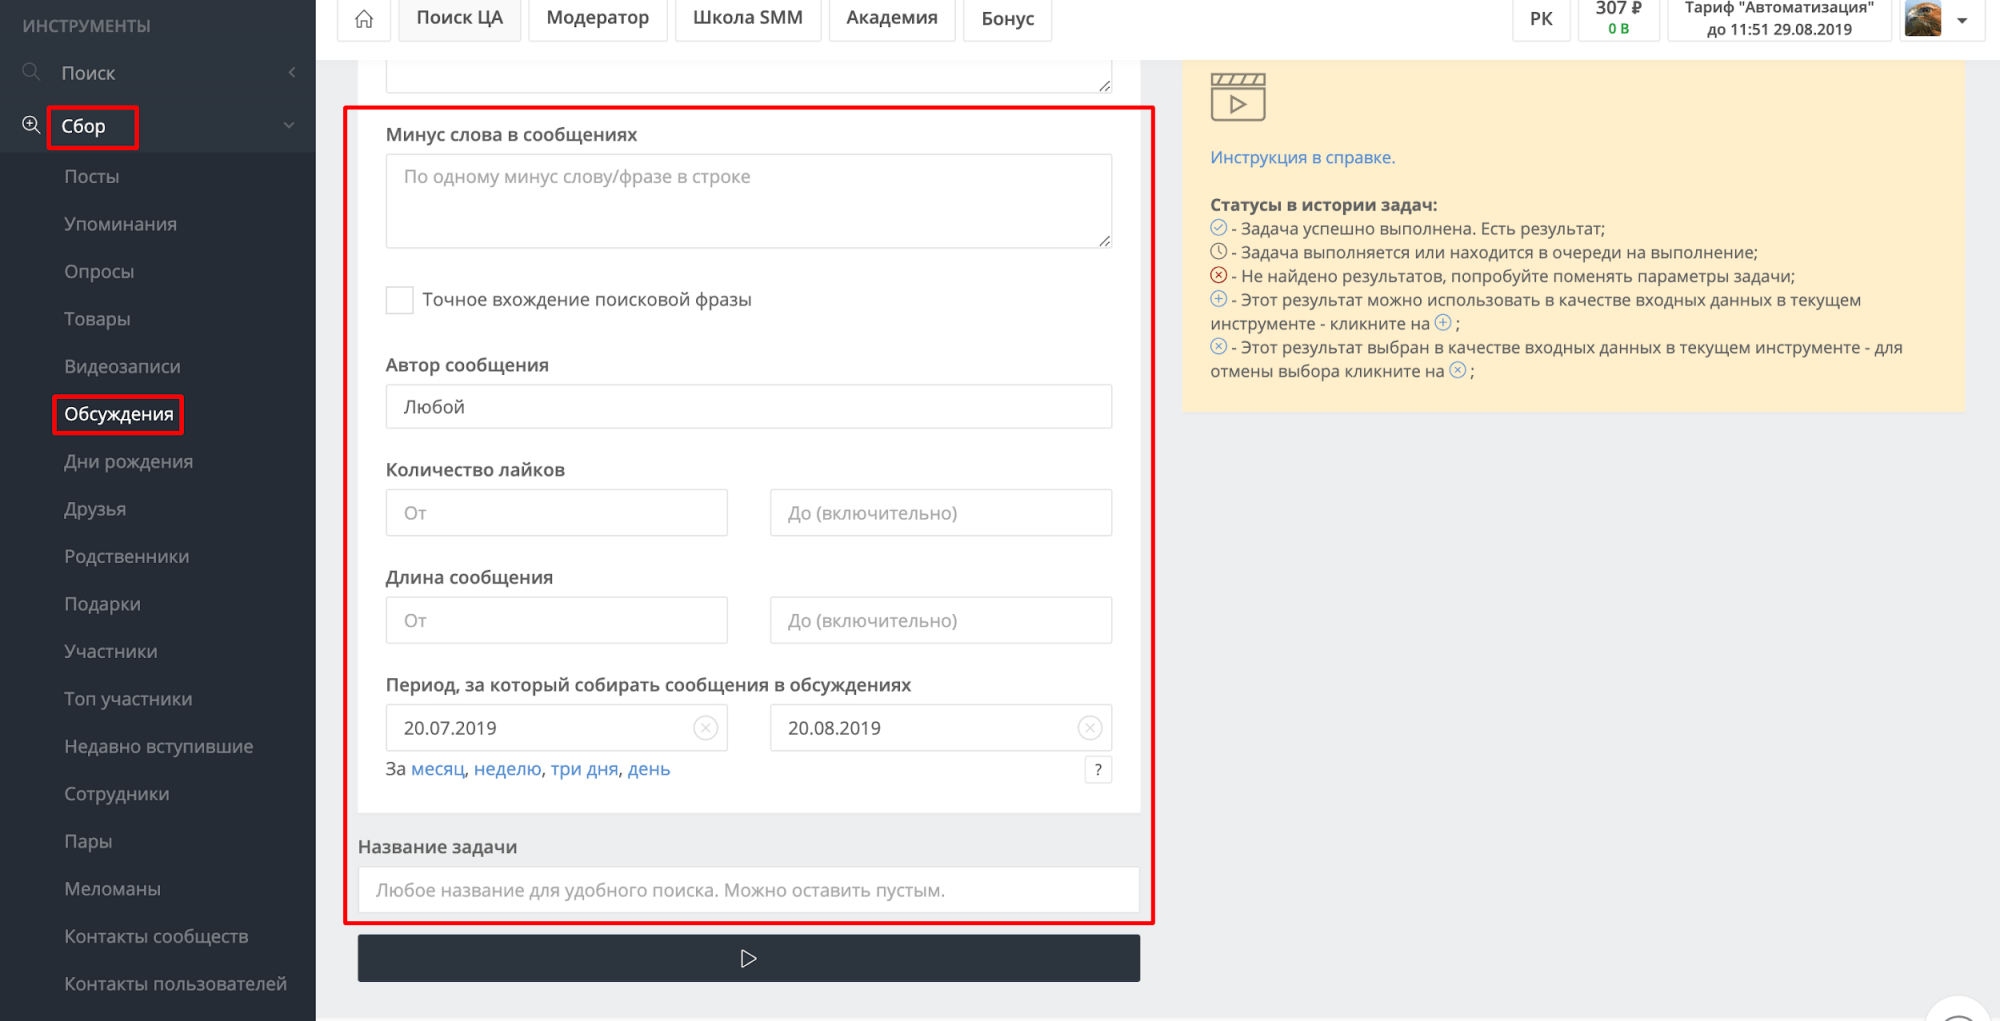Viewport: 2000px width, 1021px height.
Task: Click the question mark help icon near the period
Action: coord(1097,769)
